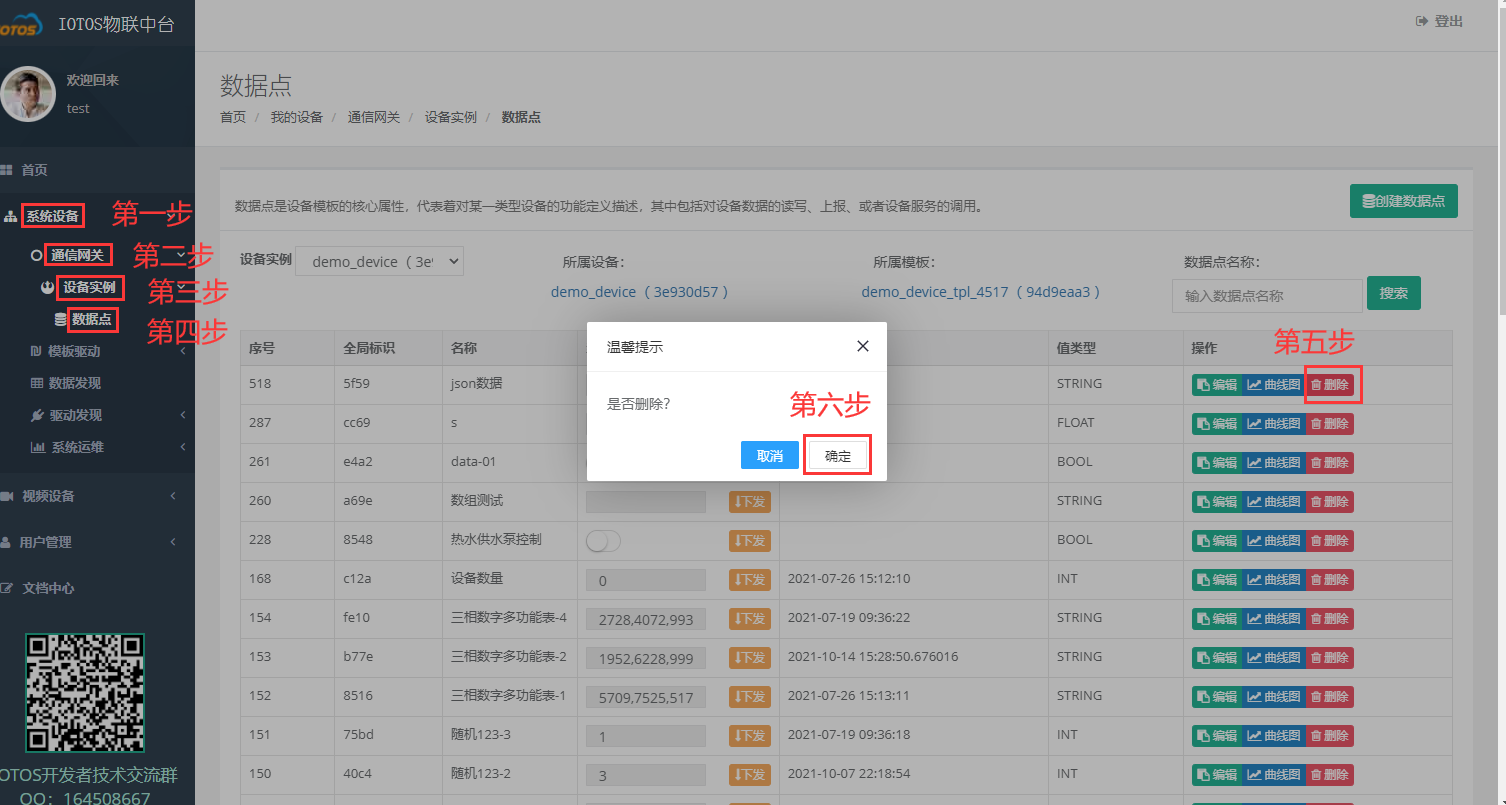Toggle the 热水供水泵控制 switch
The height and width of the screenshot is (805, 1506).
pyautogui.click(x=603, y=540)
